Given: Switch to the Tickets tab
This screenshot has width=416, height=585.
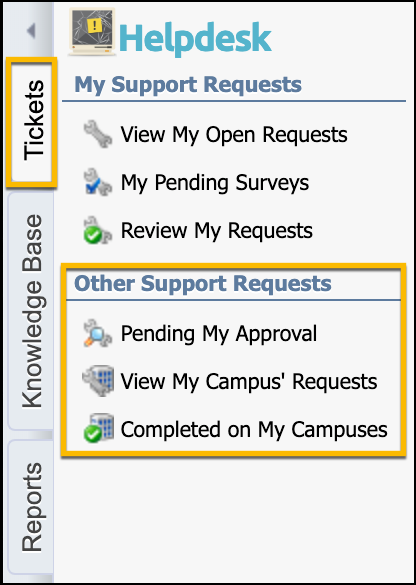Looking at the screenshot, I should pyautogui.click(x=32, y=122).
